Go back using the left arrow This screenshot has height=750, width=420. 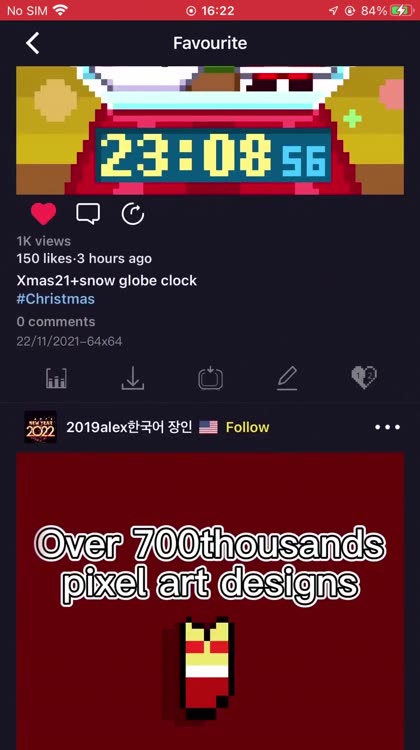click(x=33, y=43)
